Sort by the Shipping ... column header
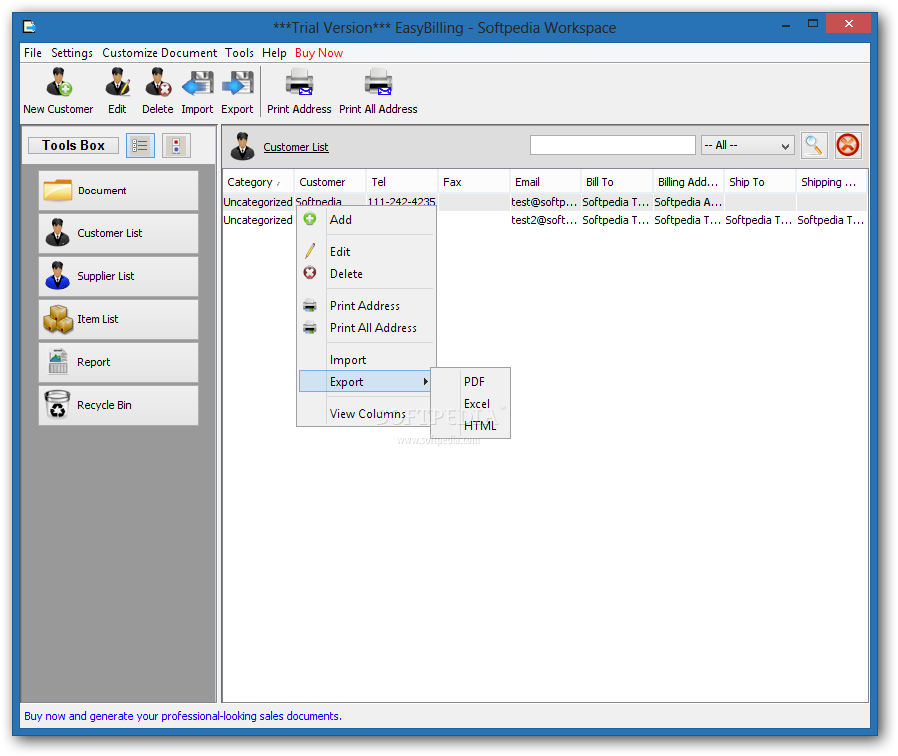This screenshot has width=898, height=756. click(x=831, y=182)
